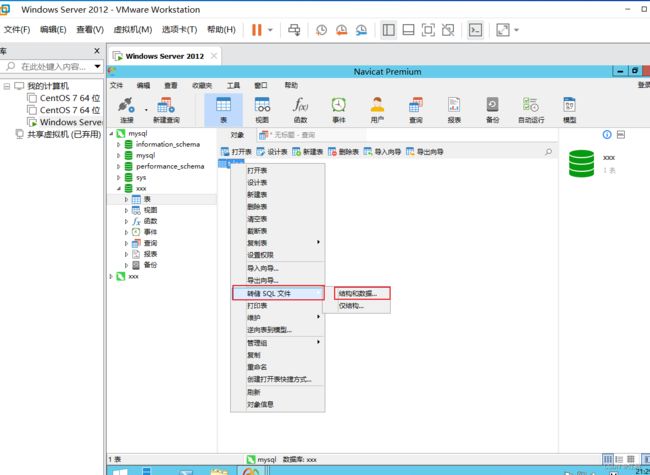Toggle the VMware library sidebar icon
Screen dimensions: 650x475
(x=388, y=30)
